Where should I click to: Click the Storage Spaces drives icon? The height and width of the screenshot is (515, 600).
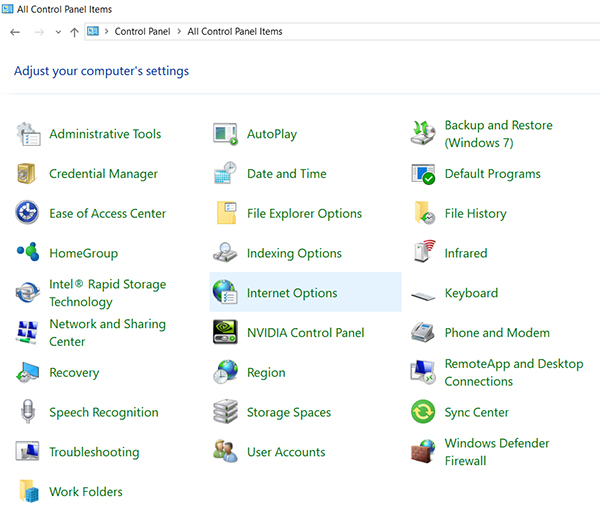[x=225, y=412]
